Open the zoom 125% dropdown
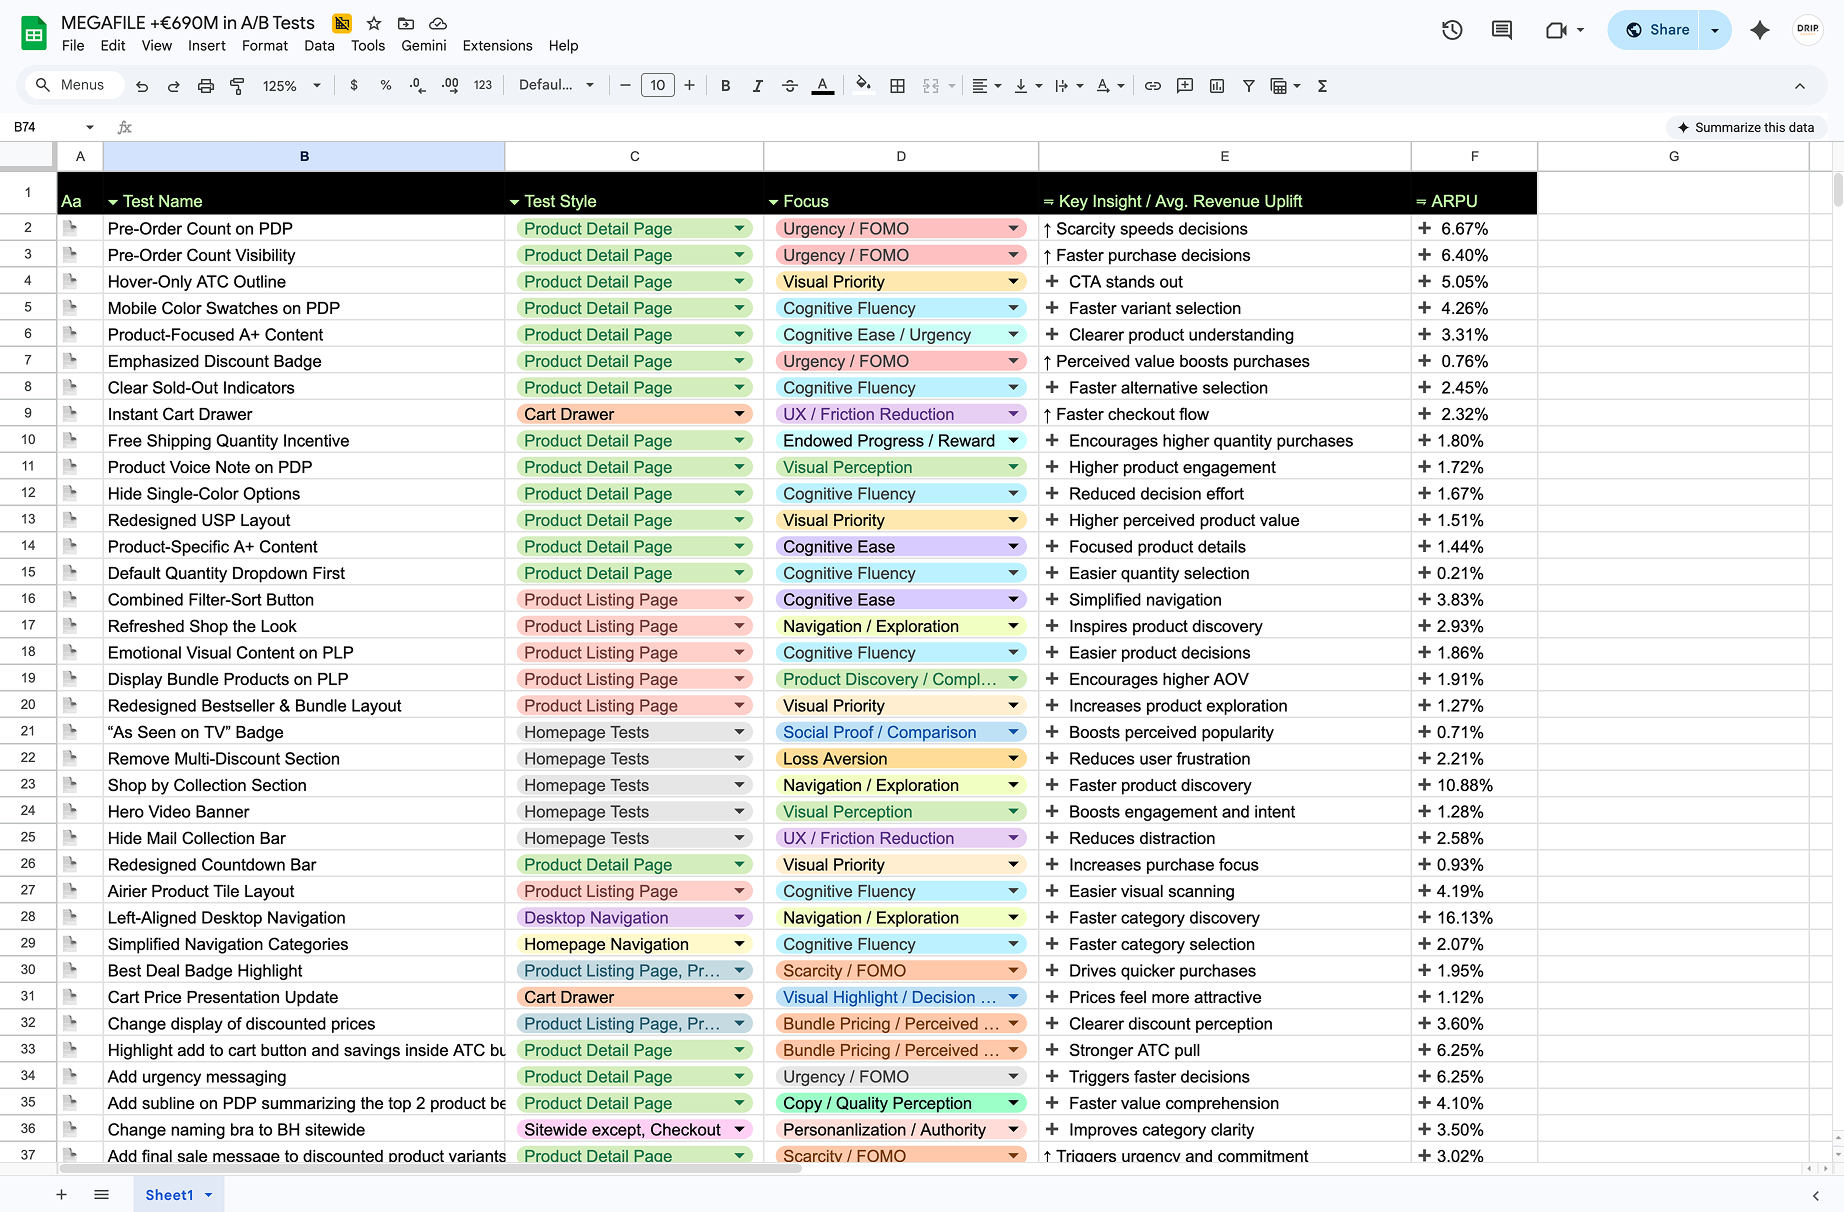Screen dimensions: 1844x1212 [x=291, y=86]
